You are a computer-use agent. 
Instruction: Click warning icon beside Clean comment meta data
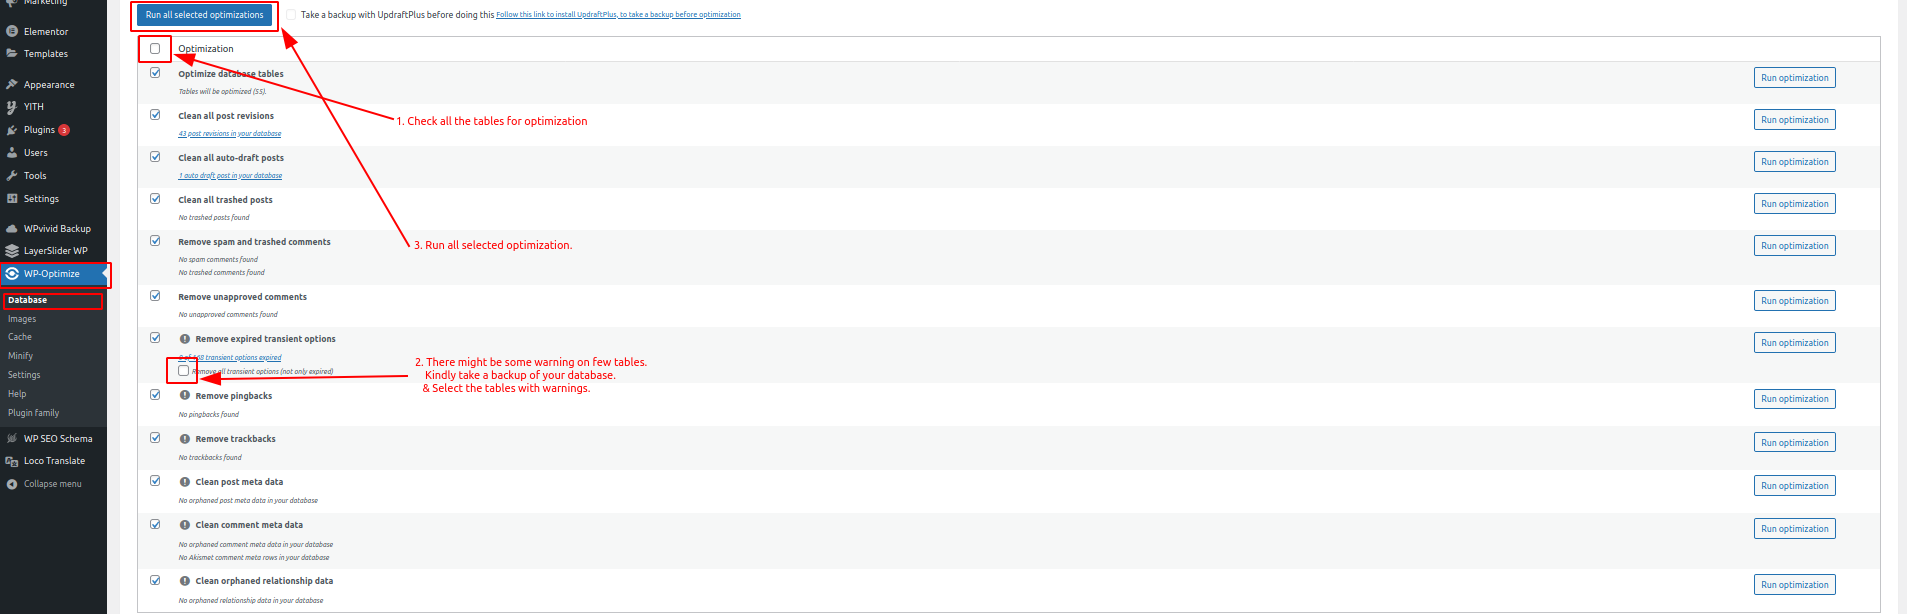pos(185,525)
